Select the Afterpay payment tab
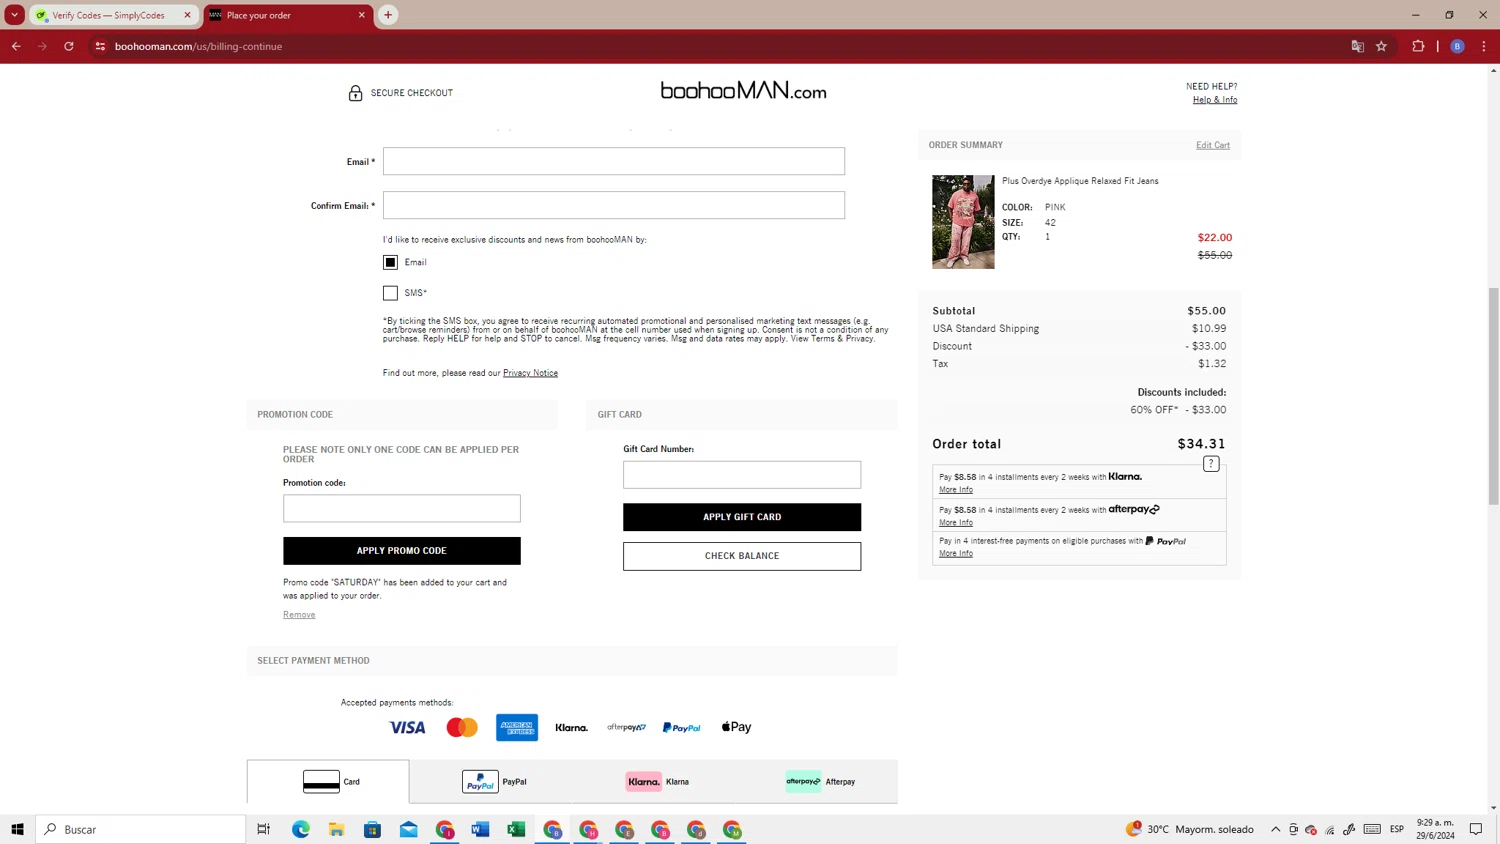The image size is (1500, 844). (820, 782)
